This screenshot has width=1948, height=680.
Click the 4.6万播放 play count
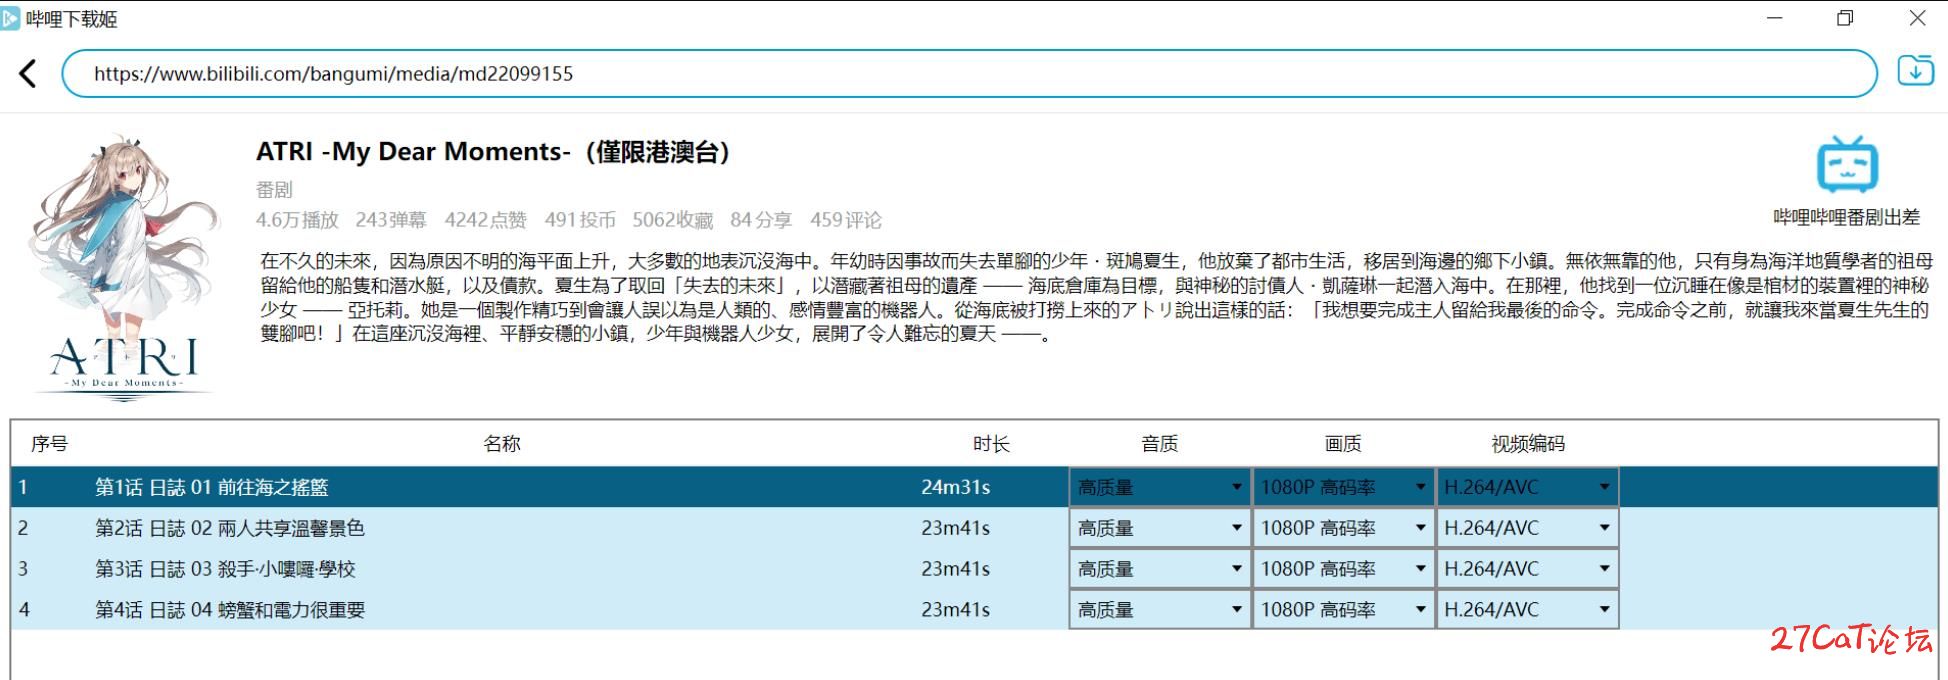pyautogui.click(x=297, y=220)
